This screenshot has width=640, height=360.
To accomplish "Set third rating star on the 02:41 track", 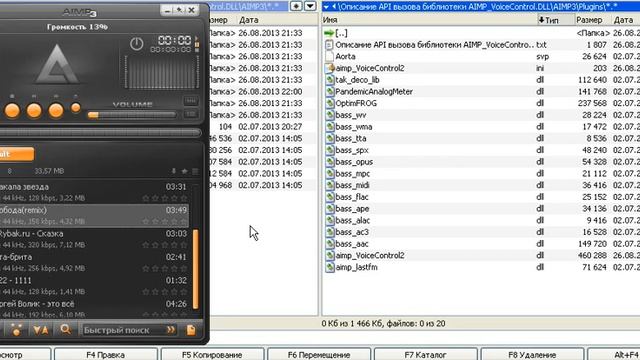I will (165, 269).
